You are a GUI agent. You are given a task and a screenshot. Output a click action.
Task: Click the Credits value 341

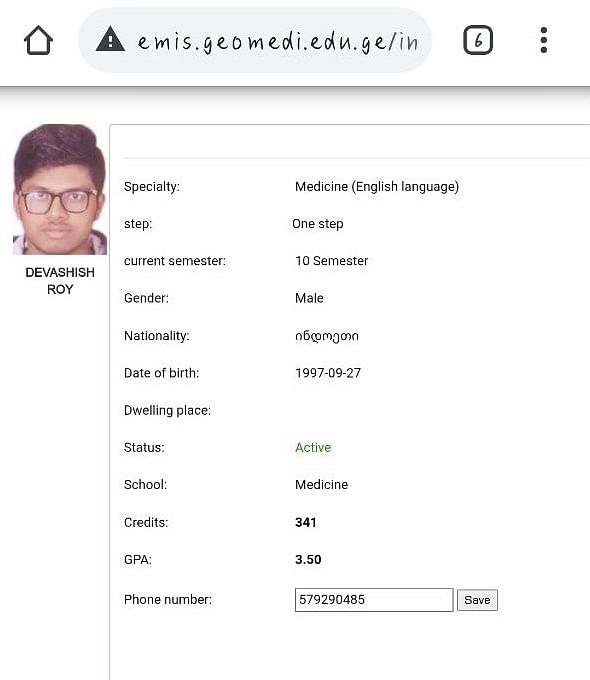[x=305, y=522]
